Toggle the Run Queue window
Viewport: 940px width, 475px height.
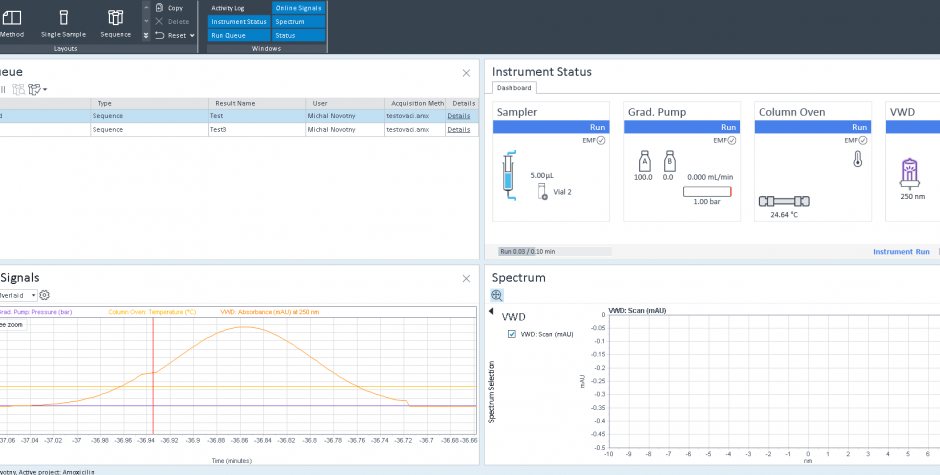[x=239, y=35]
